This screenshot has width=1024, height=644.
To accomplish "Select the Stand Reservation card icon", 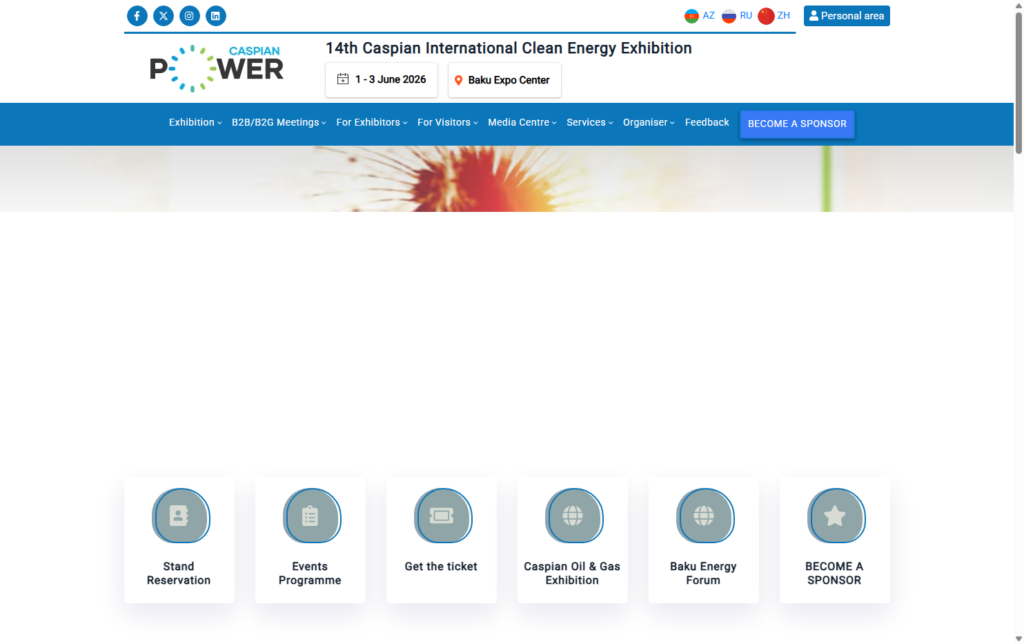I will coord(179,516).
